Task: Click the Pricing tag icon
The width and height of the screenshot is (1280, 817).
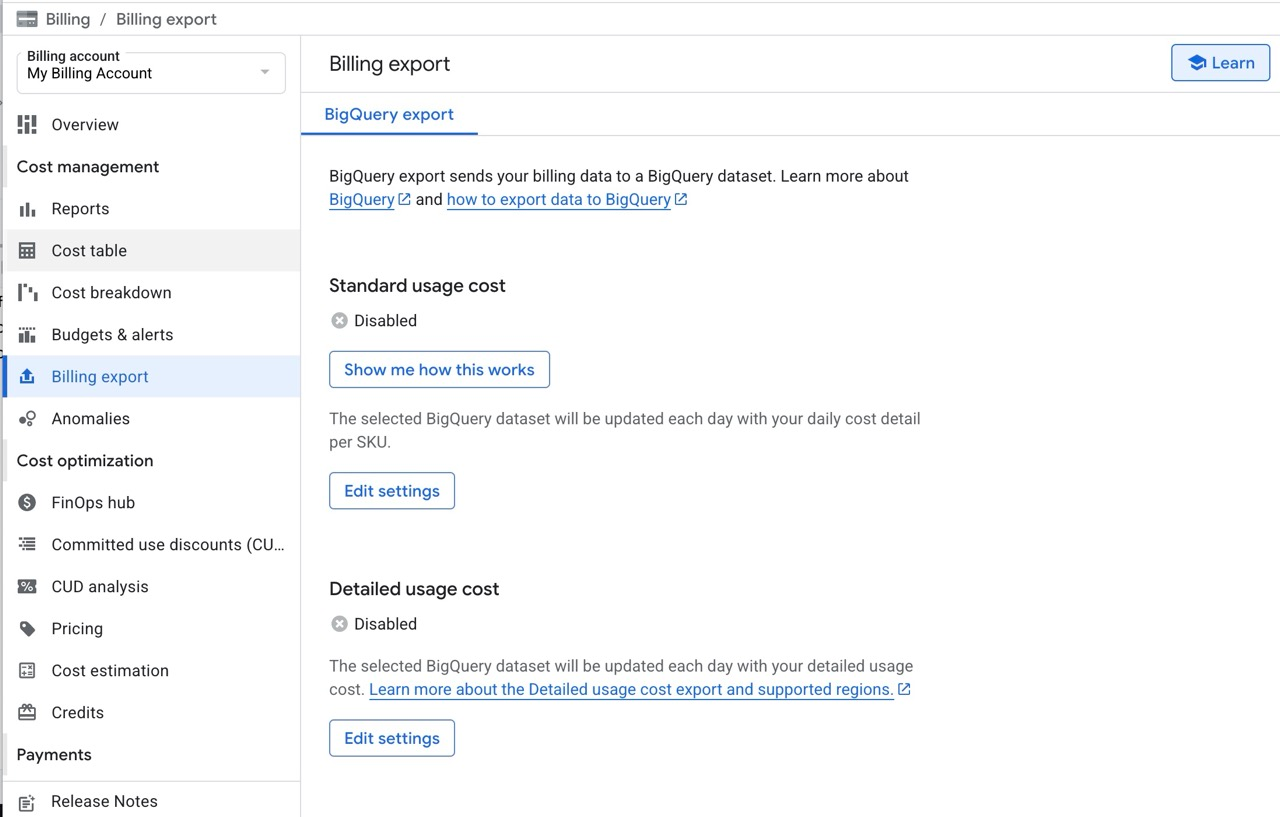Action: tap(27, 628)
